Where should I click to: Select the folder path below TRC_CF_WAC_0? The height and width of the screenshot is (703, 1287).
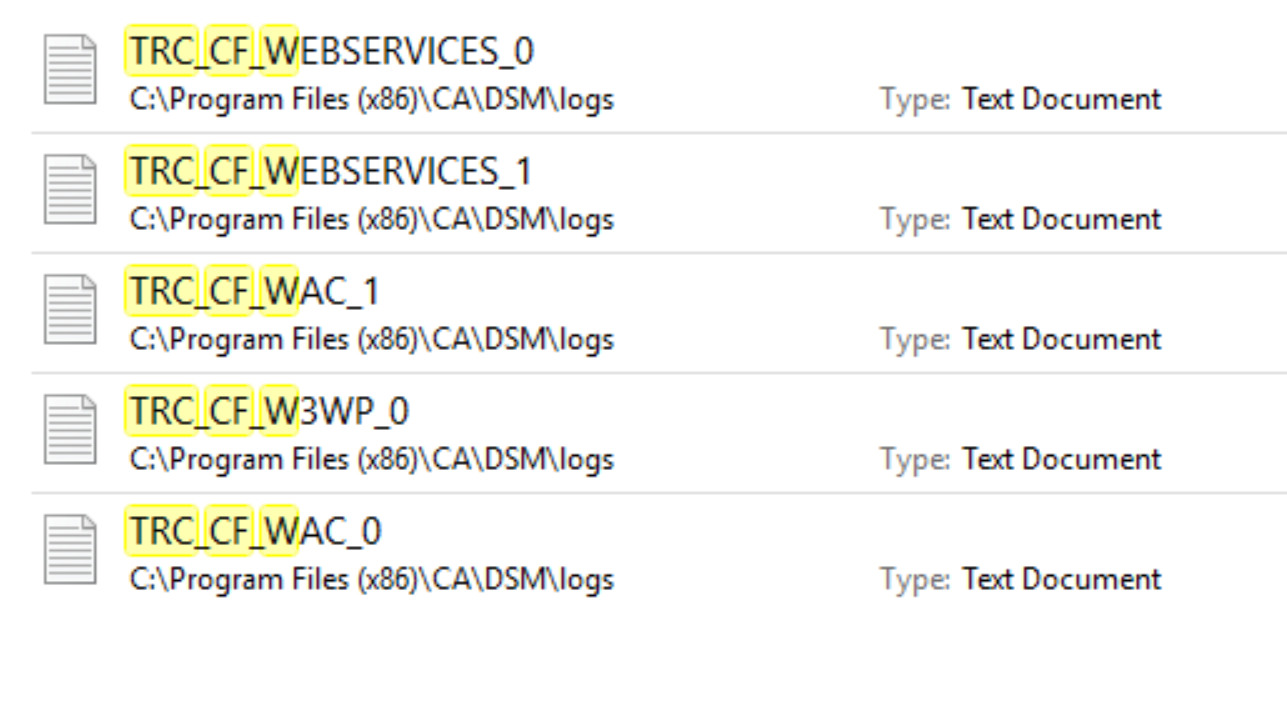coord(371,580)
